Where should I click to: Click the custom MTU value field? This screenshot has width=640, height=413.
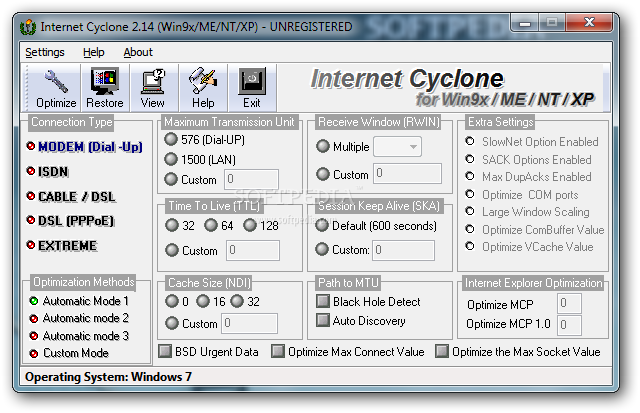[x=251, y=179]
